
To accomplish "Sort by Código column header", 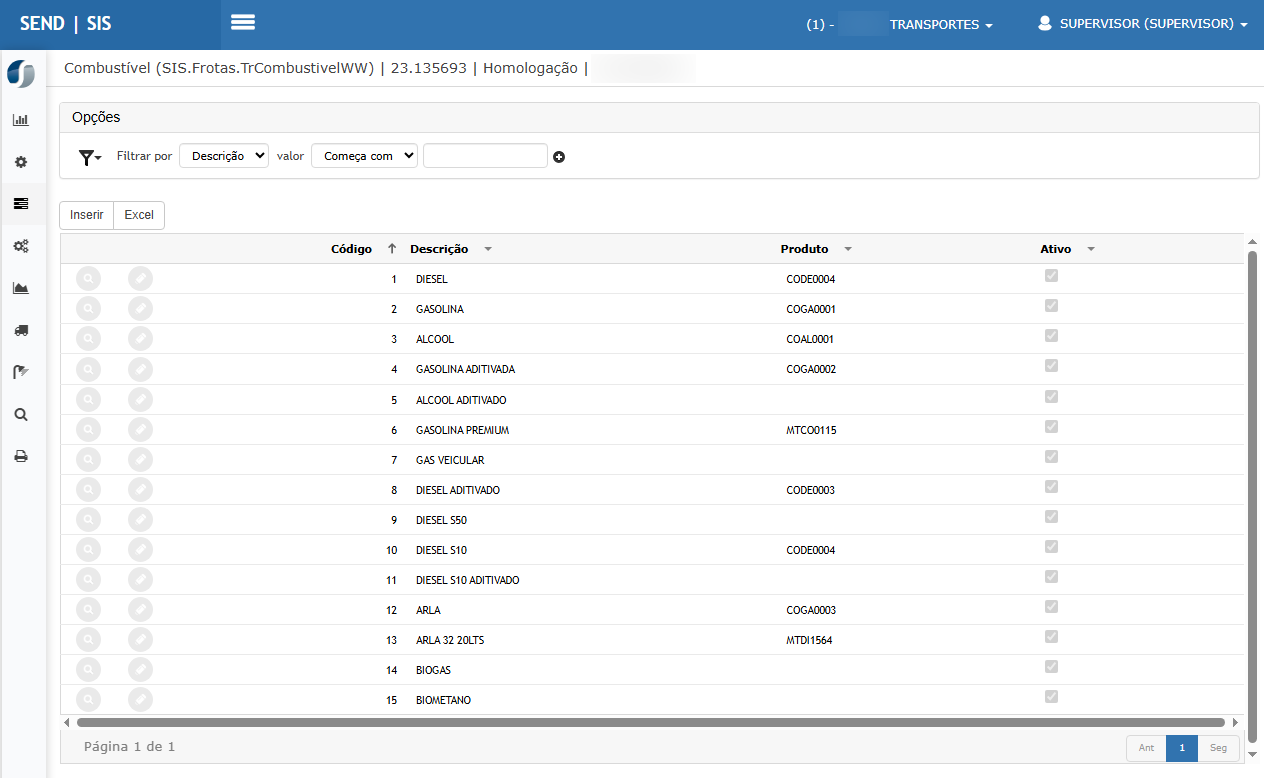I will tap(351, 249).
